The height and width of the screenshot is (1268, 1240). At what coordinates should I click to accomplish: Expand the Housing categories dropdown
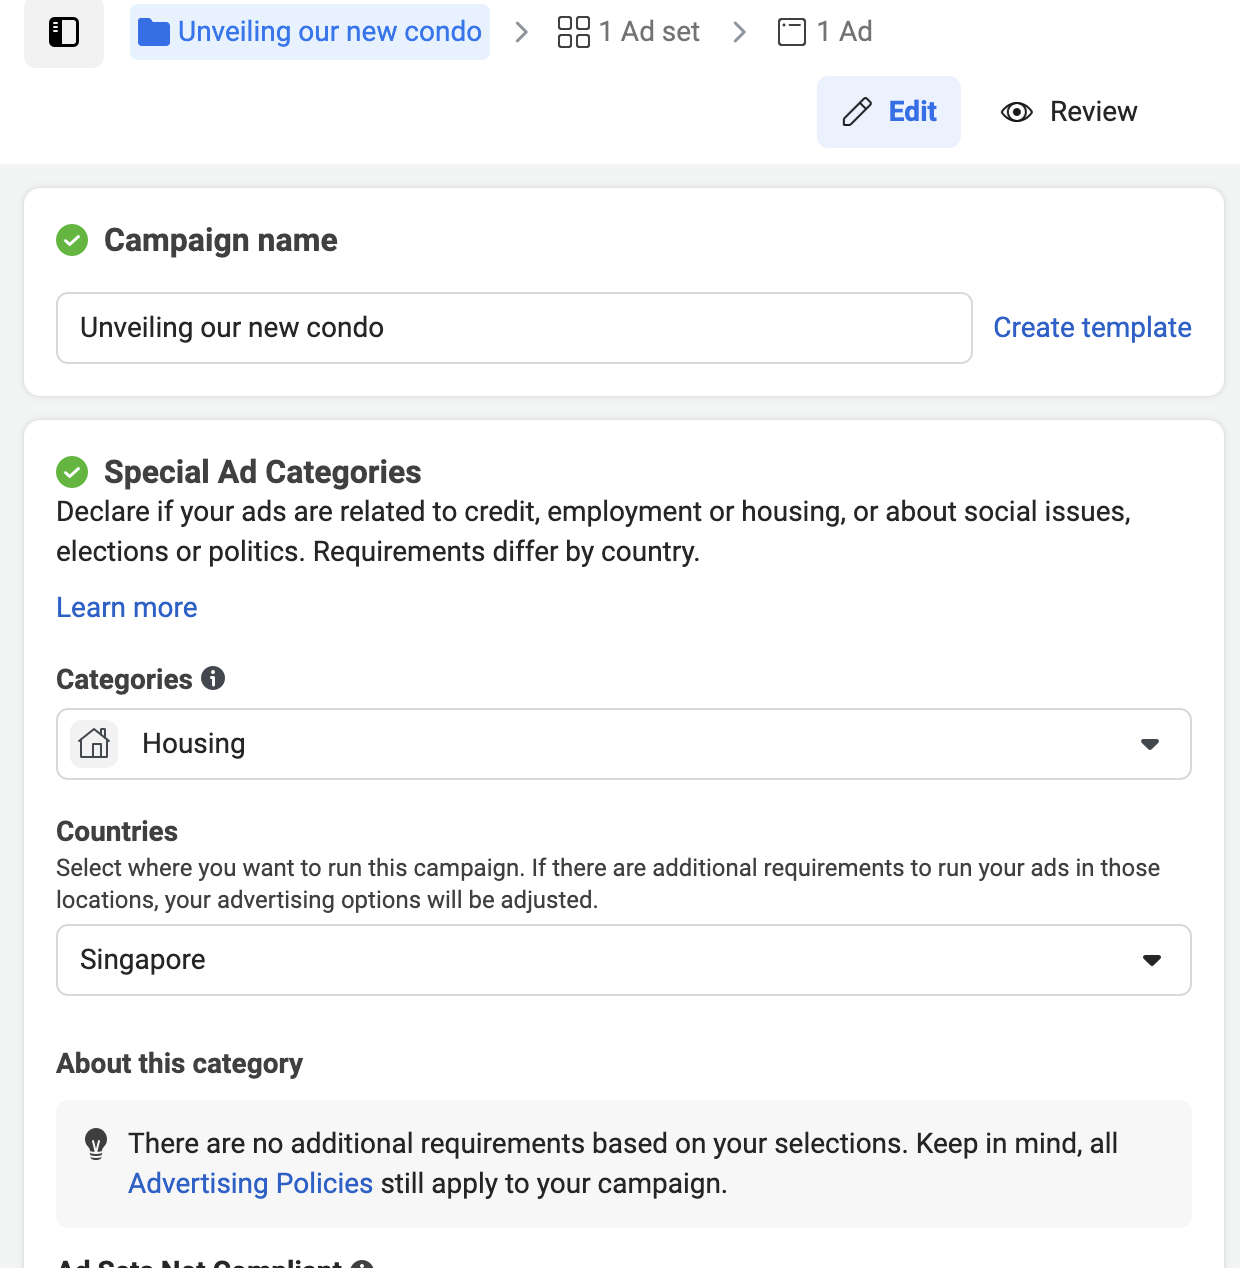pyautogui.click(x=1151, y=744)
